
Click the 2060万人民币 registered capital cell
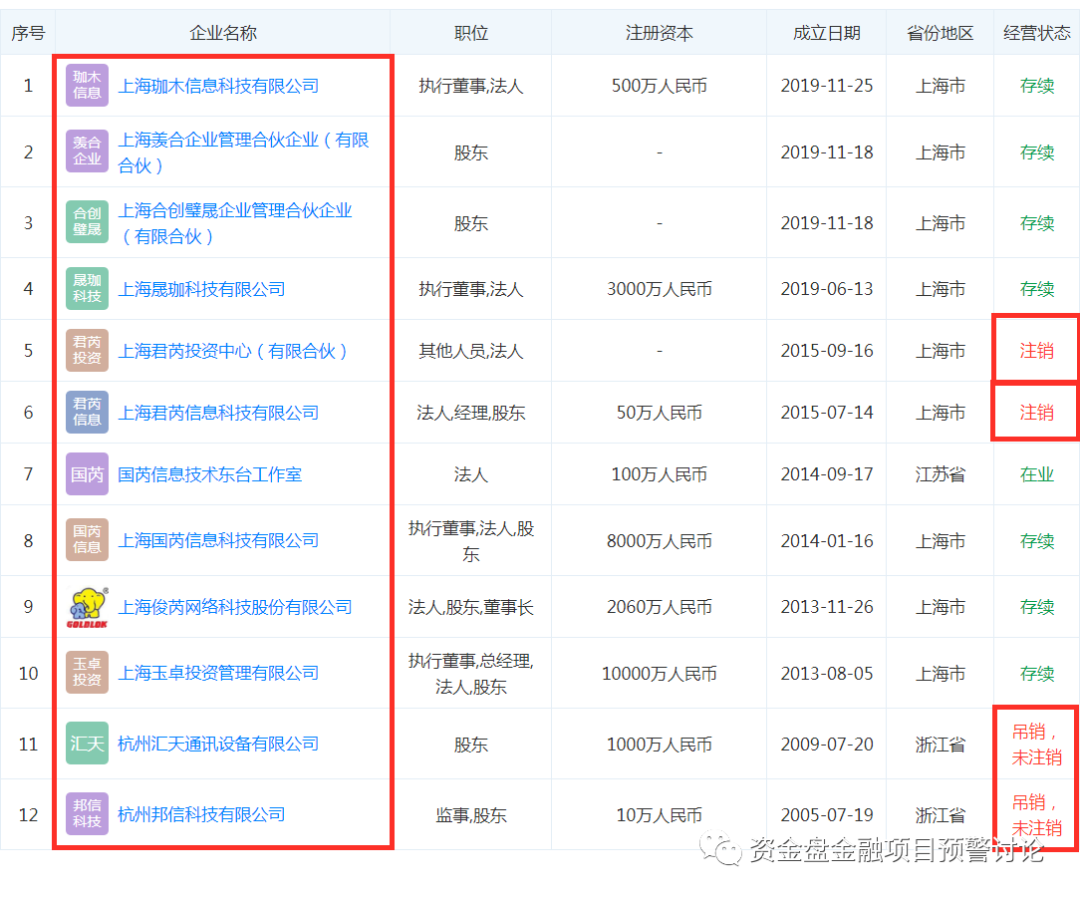659,607
